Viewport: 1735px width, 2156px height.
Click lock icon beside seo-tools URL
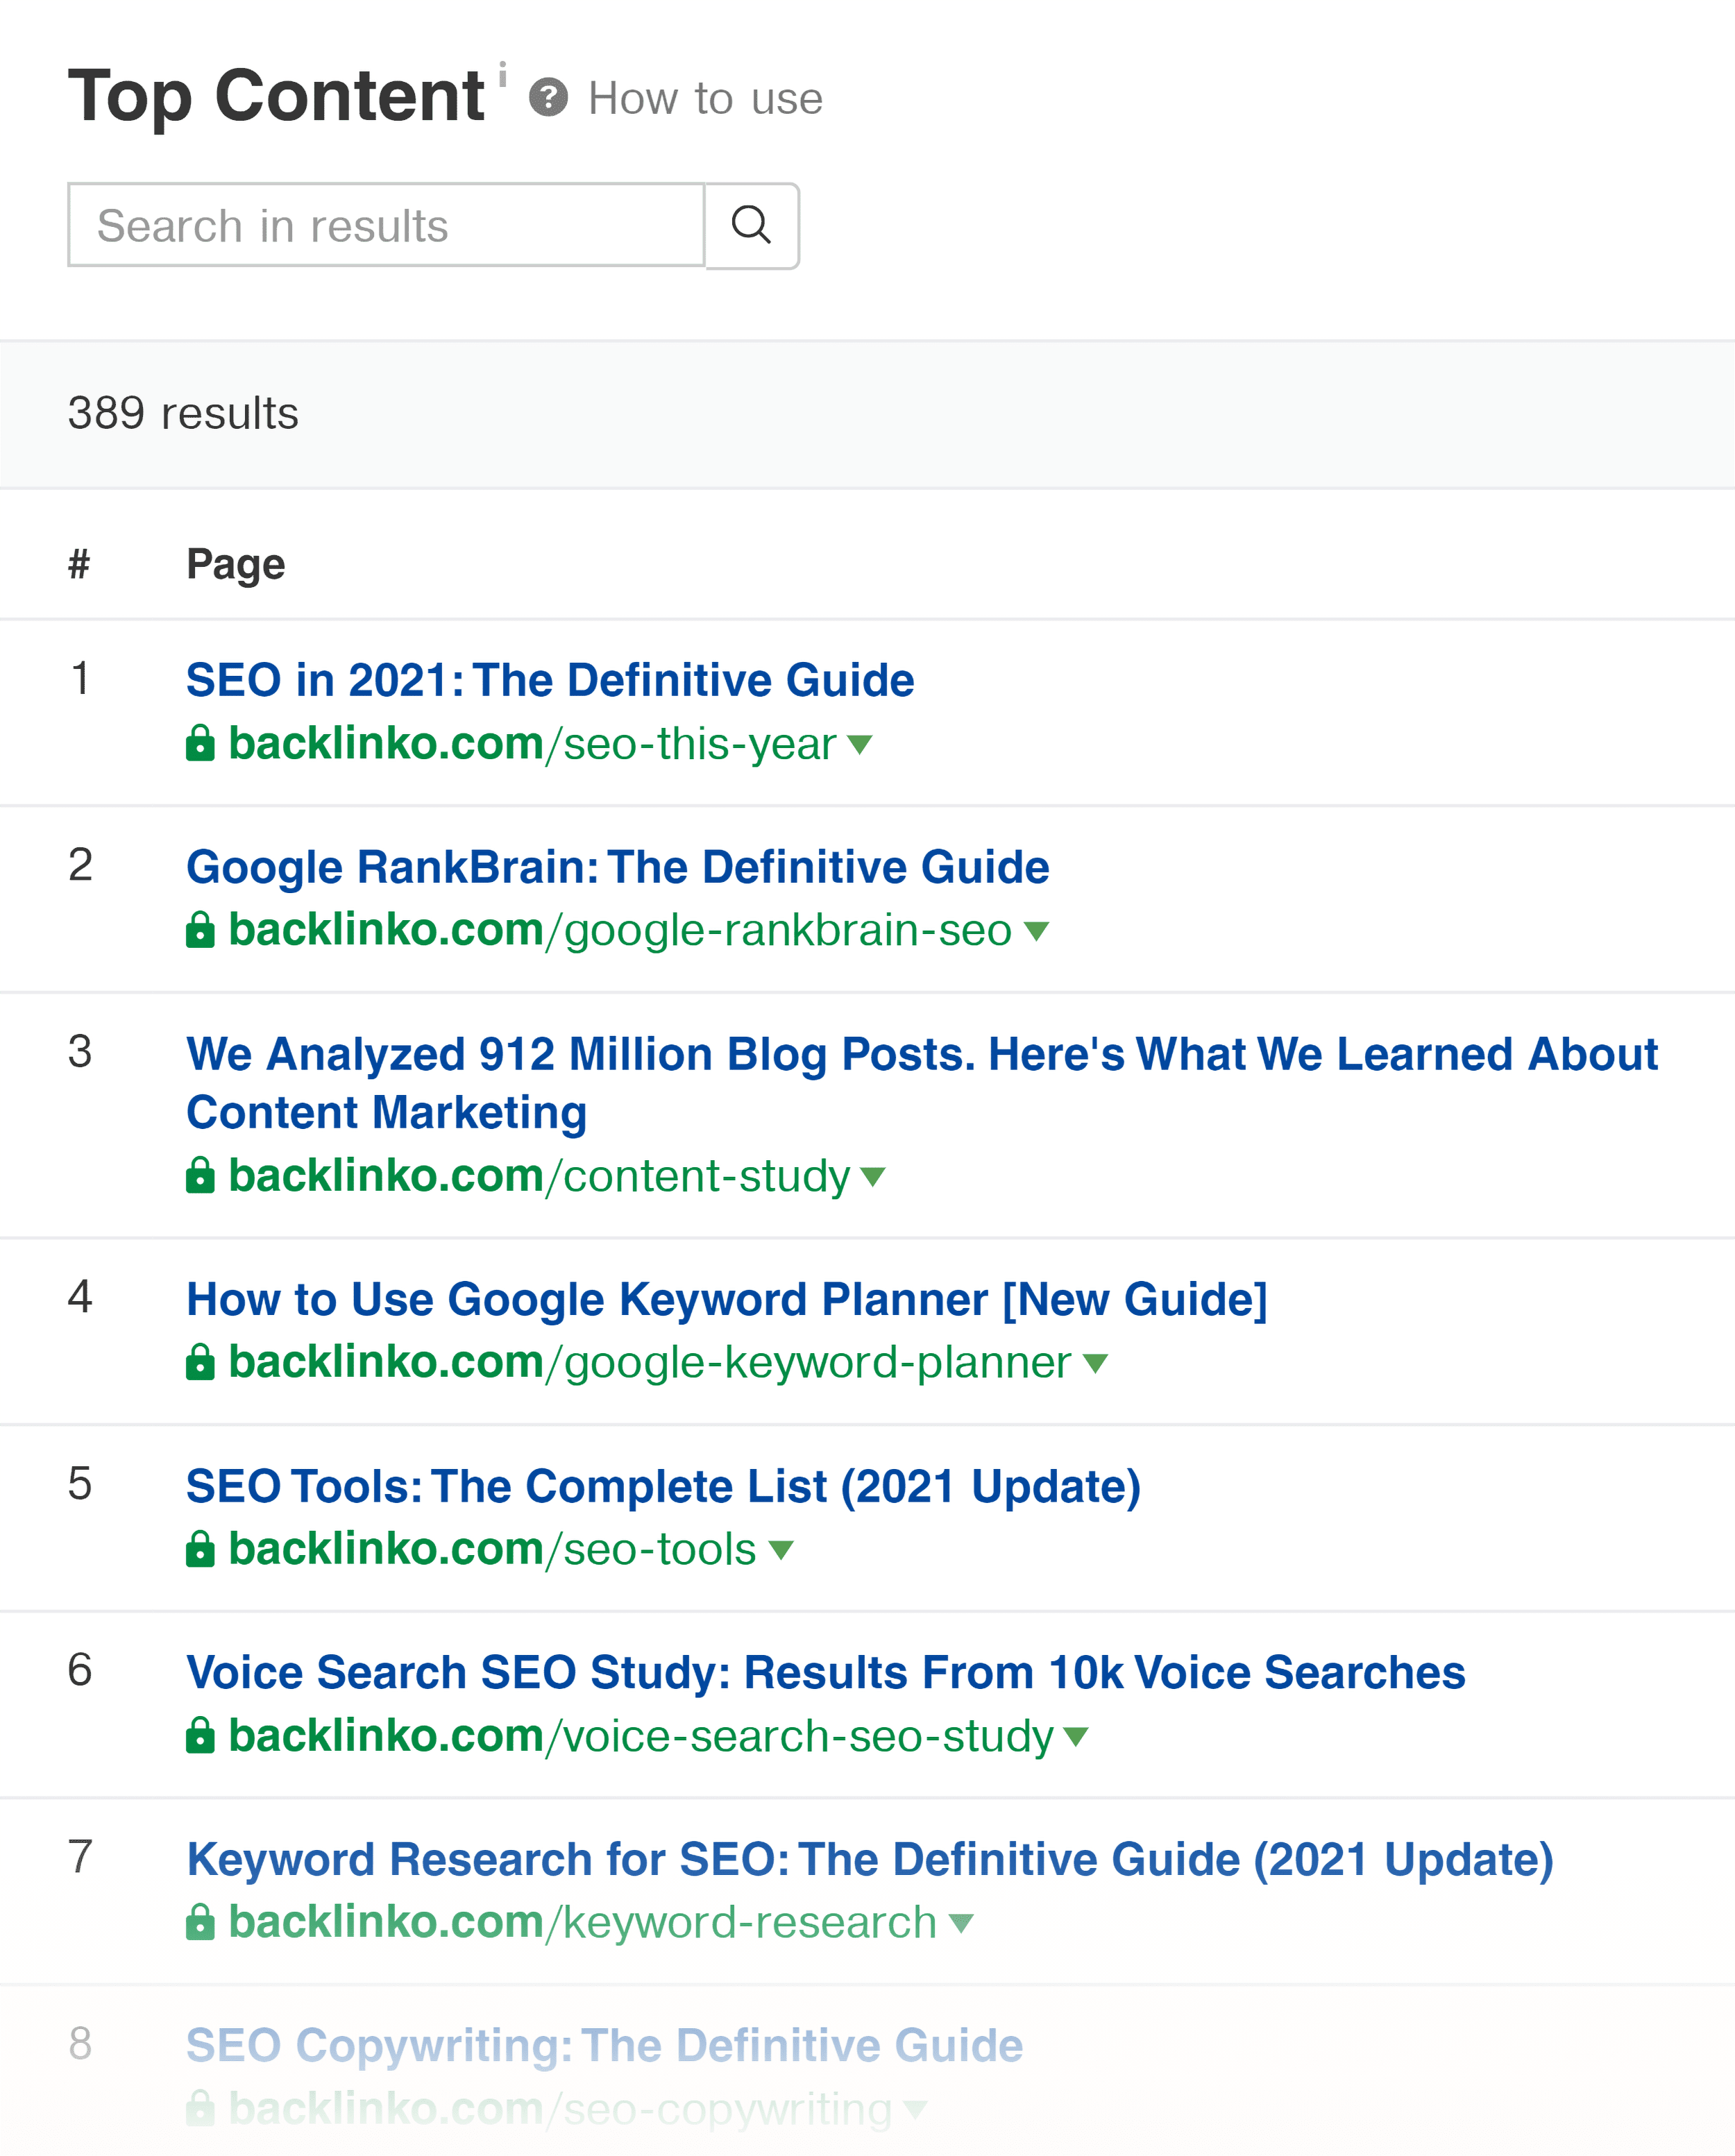coord(200,1549)
